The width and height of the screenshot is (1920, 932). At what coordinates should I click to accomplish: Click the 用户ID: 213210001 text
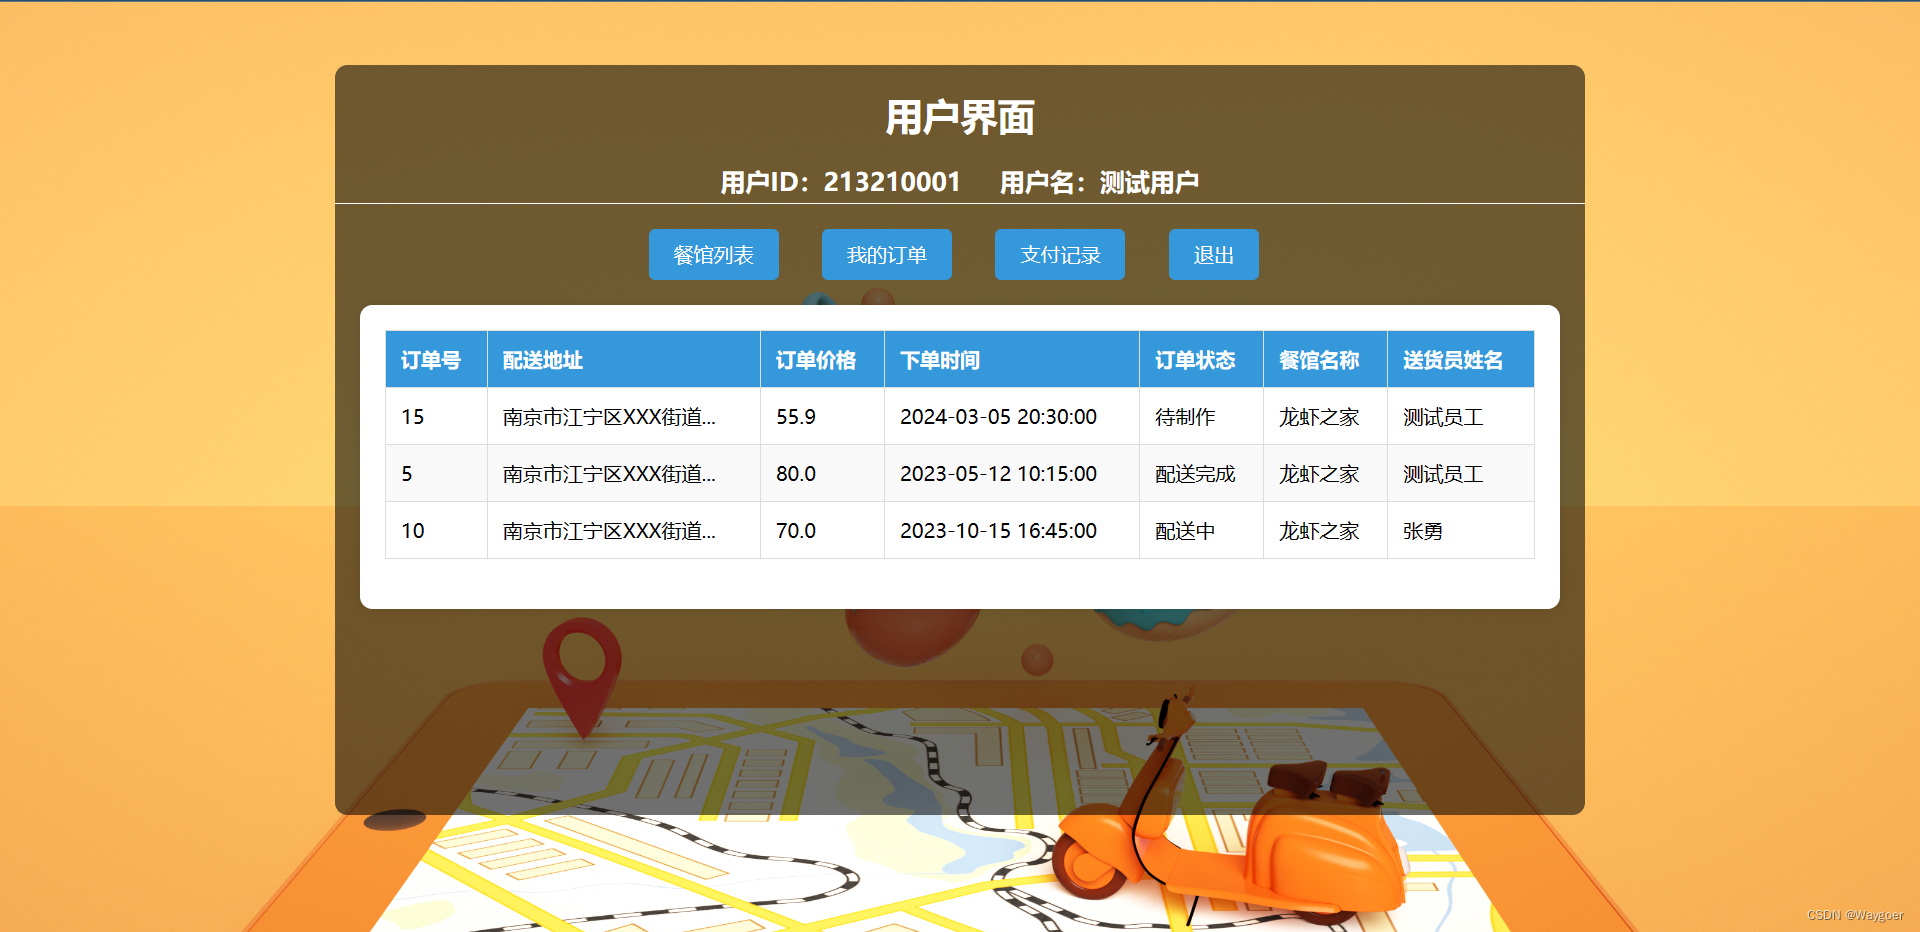click(840, 182)
